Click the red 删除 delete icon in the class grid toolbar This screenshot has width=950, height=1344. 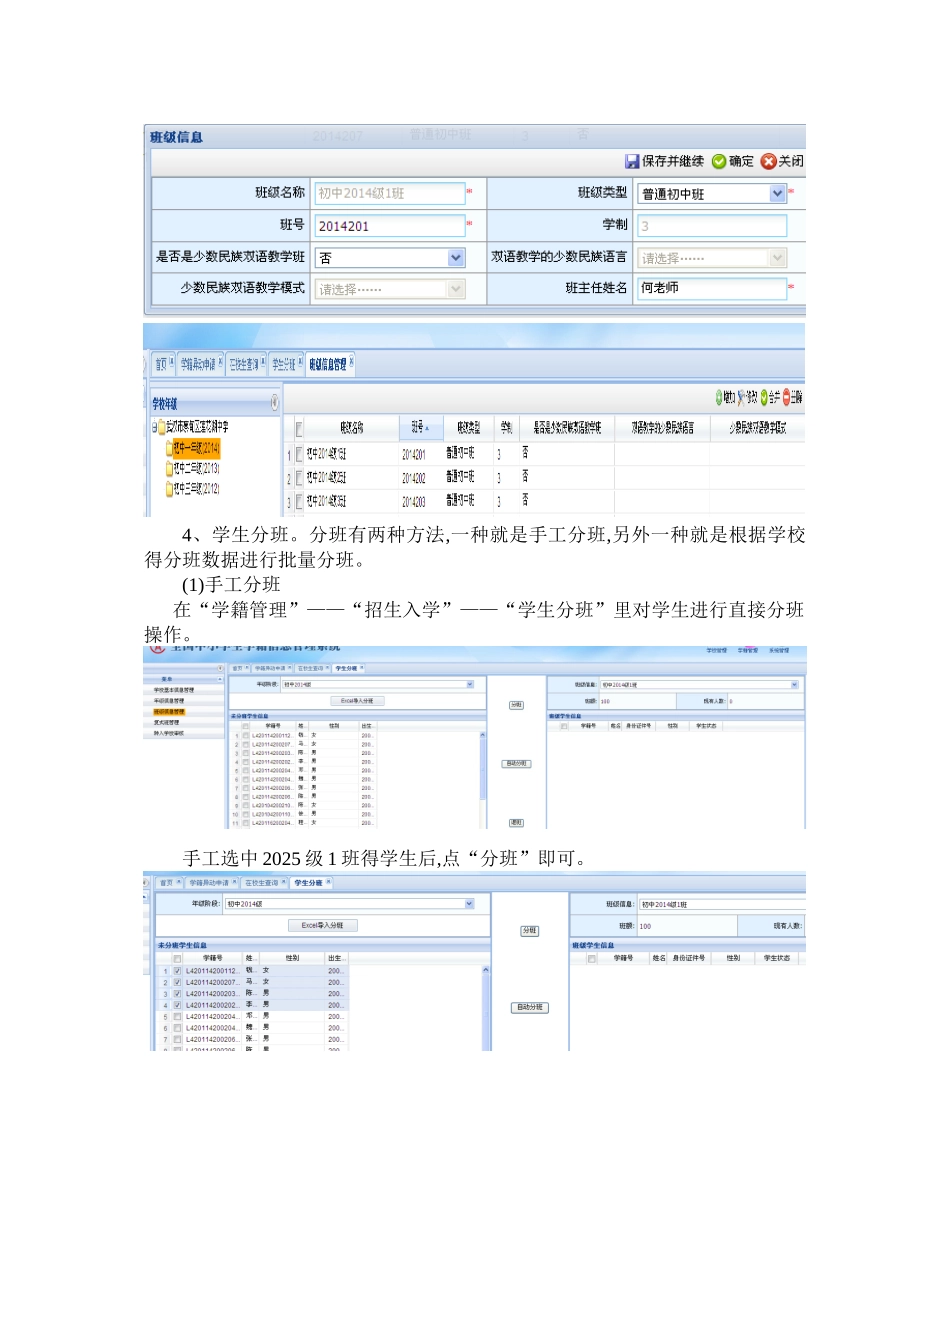click(x=786, y=398)
